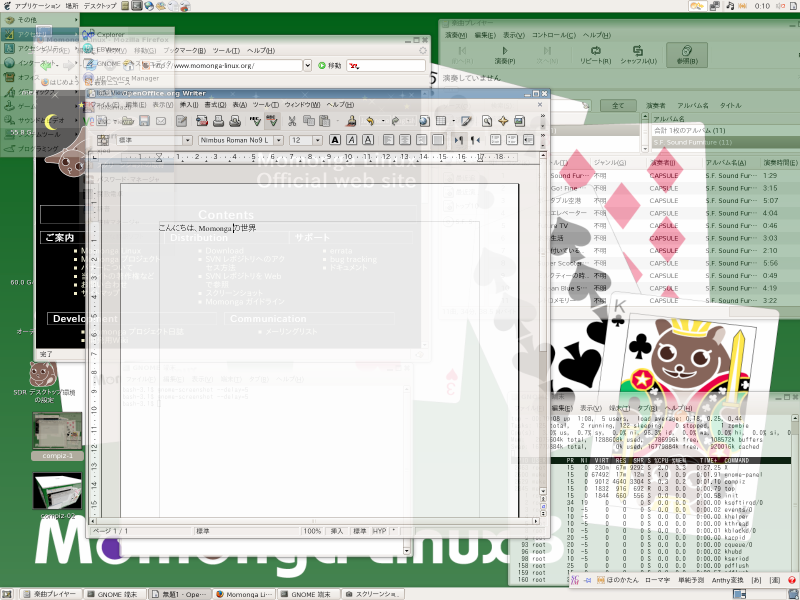Click the Writer vertical scrollbar down arrow
The width and height of the screenshot is (800, 600).
click(x=543, y=491)
